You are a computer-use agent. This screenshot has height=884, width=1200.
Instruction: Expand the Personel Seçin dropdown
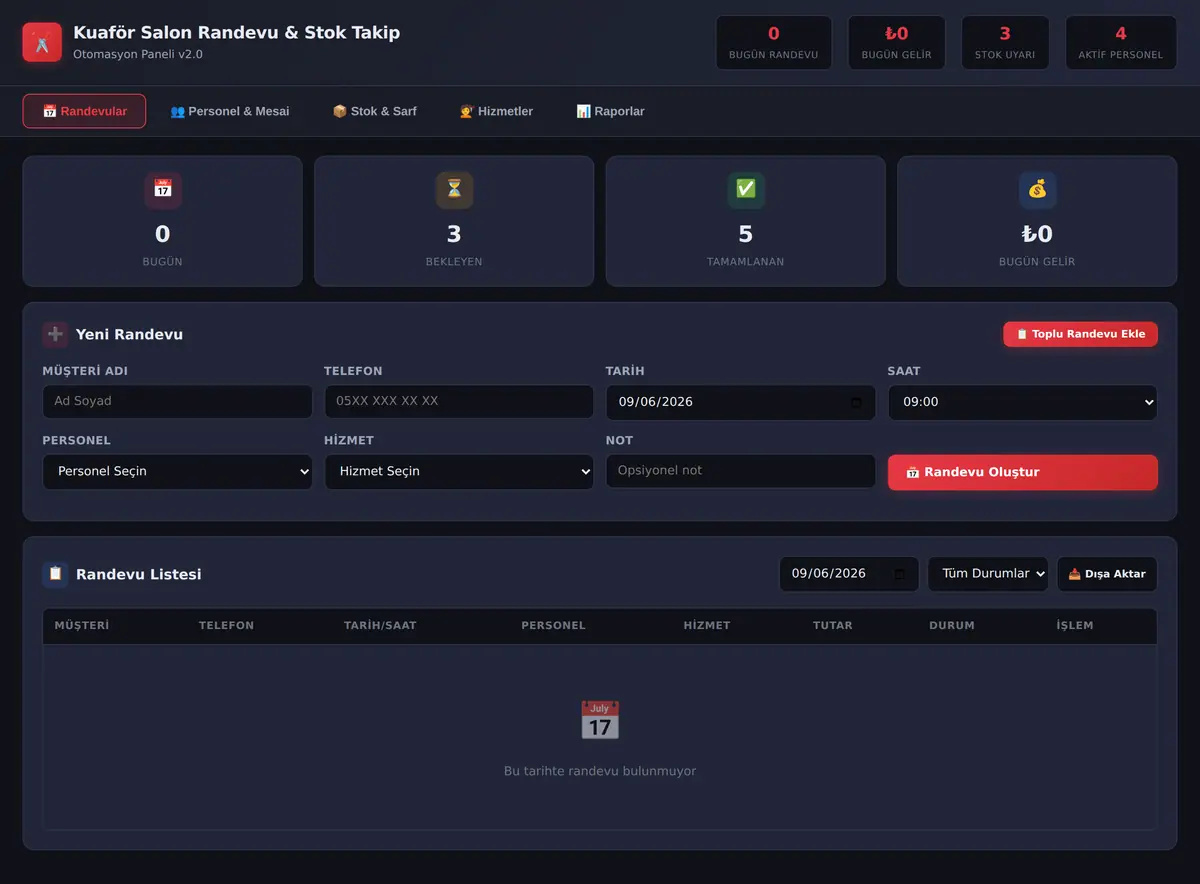[x=177, y=471]
